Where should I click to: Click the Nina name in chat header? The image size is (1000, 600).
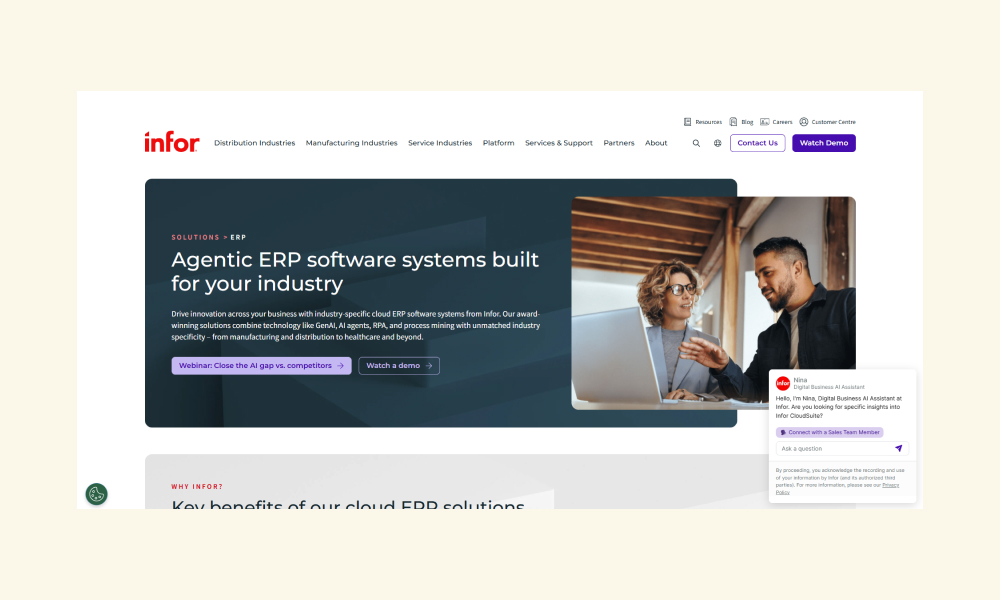pyautogui.click(x=800, y=380)
